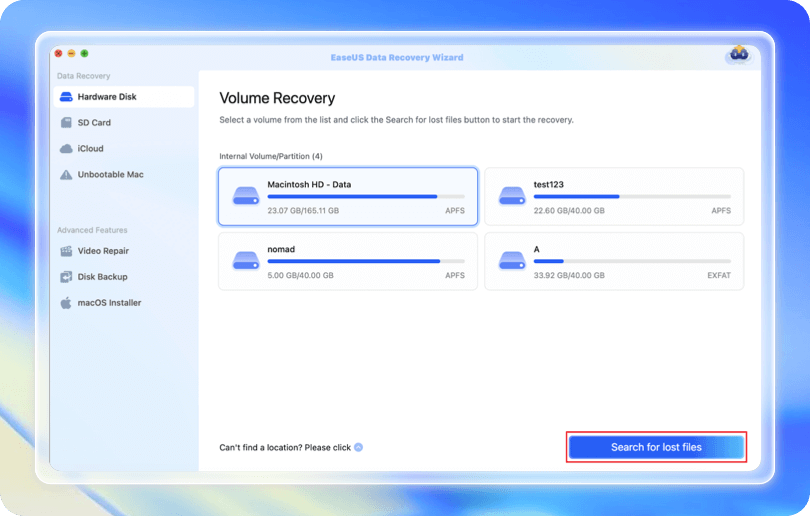Choose the EXFAT volume named A
This screenshot has height=516, width=810.
tap(614, 261)
